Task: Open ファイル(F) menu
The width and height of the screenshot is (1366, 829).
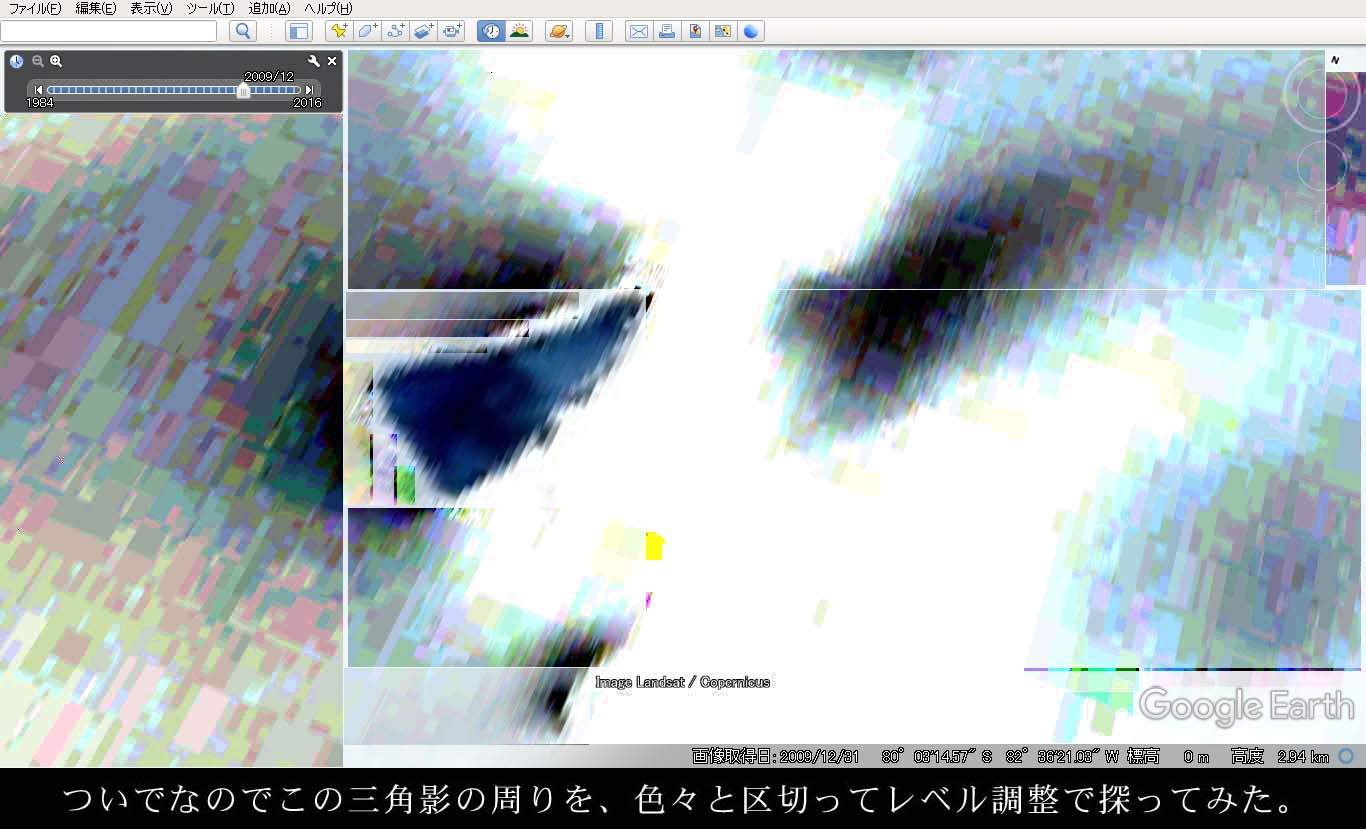Action: tap(34, 8)
